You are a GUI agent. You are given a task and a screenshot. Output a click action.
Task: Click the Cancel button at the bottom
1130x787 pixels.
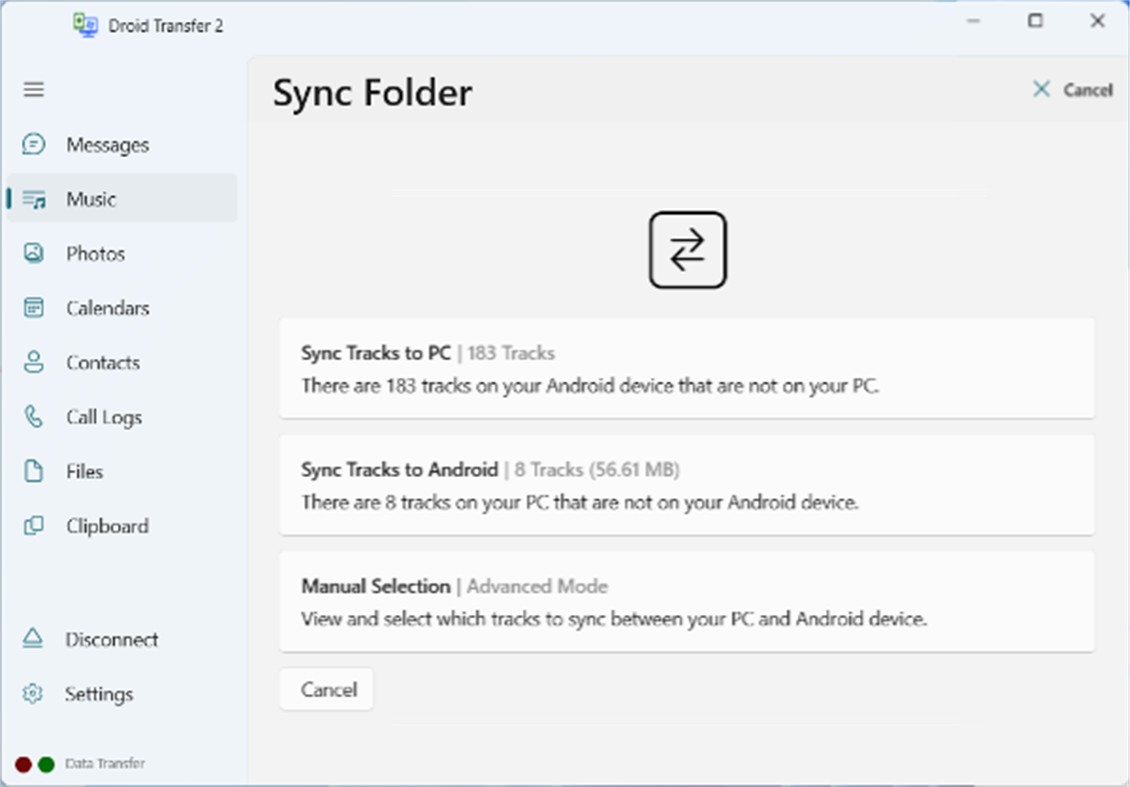pos(326,689)
